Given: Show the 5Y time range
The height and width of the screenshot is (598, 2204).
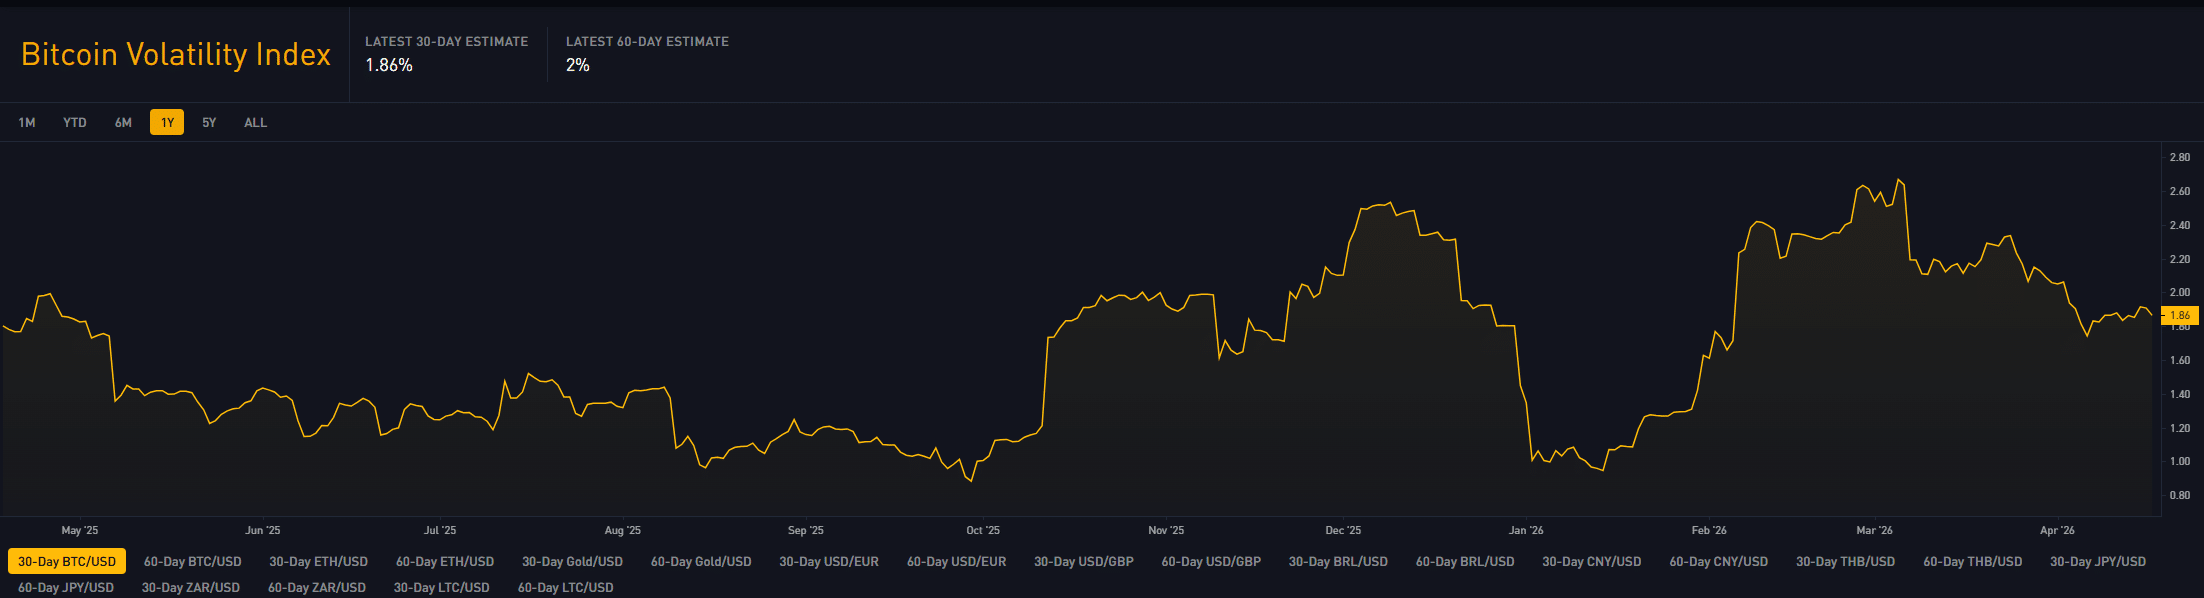Looking at the screenshot, I should [x=209, y=123].
